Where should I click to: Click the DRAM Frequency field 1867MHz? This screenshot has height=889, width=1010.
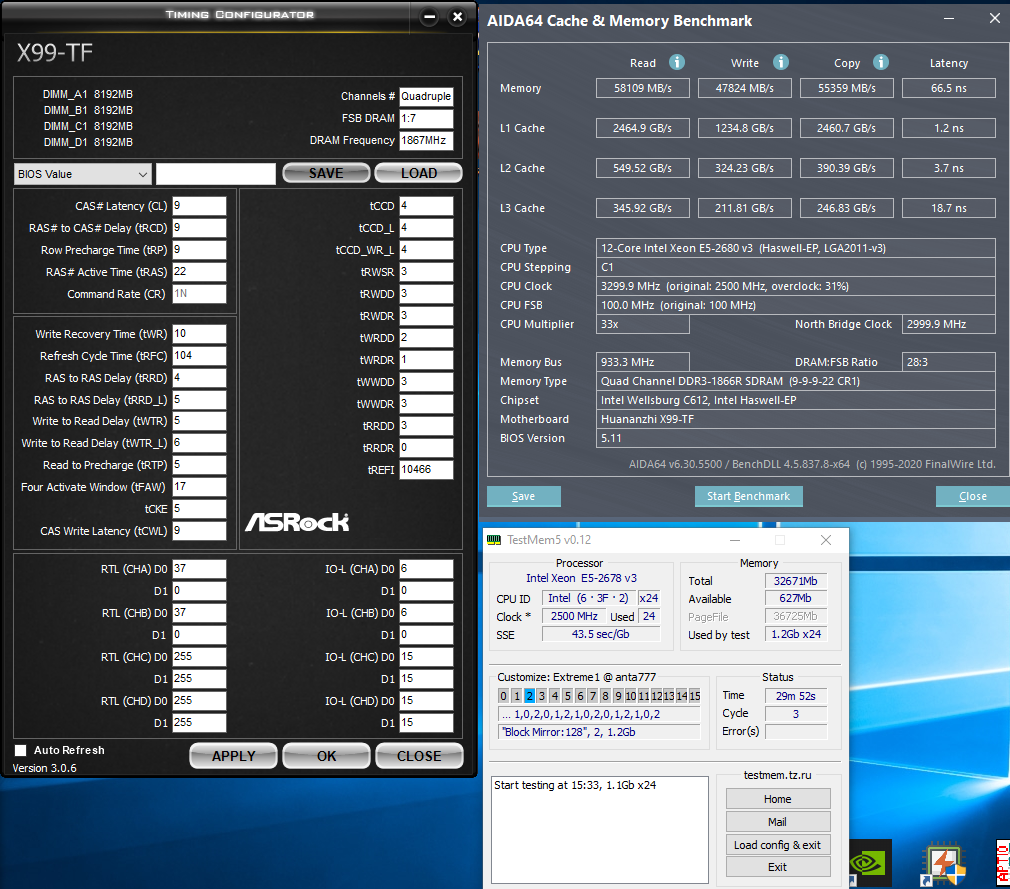(x=426, y=140)
